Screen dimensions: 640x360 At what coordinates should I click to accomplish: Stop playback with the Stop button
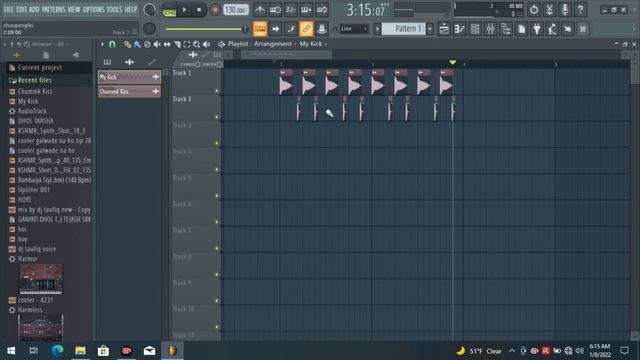tap(199, 10)
